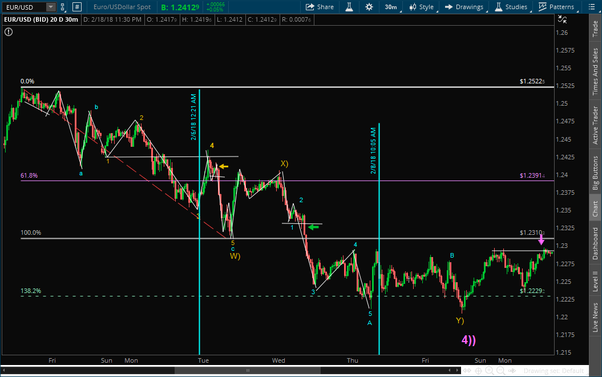602x377 pixels.
Task: Click the B: 1.2412 bid quote
Action: coord(180,7)
